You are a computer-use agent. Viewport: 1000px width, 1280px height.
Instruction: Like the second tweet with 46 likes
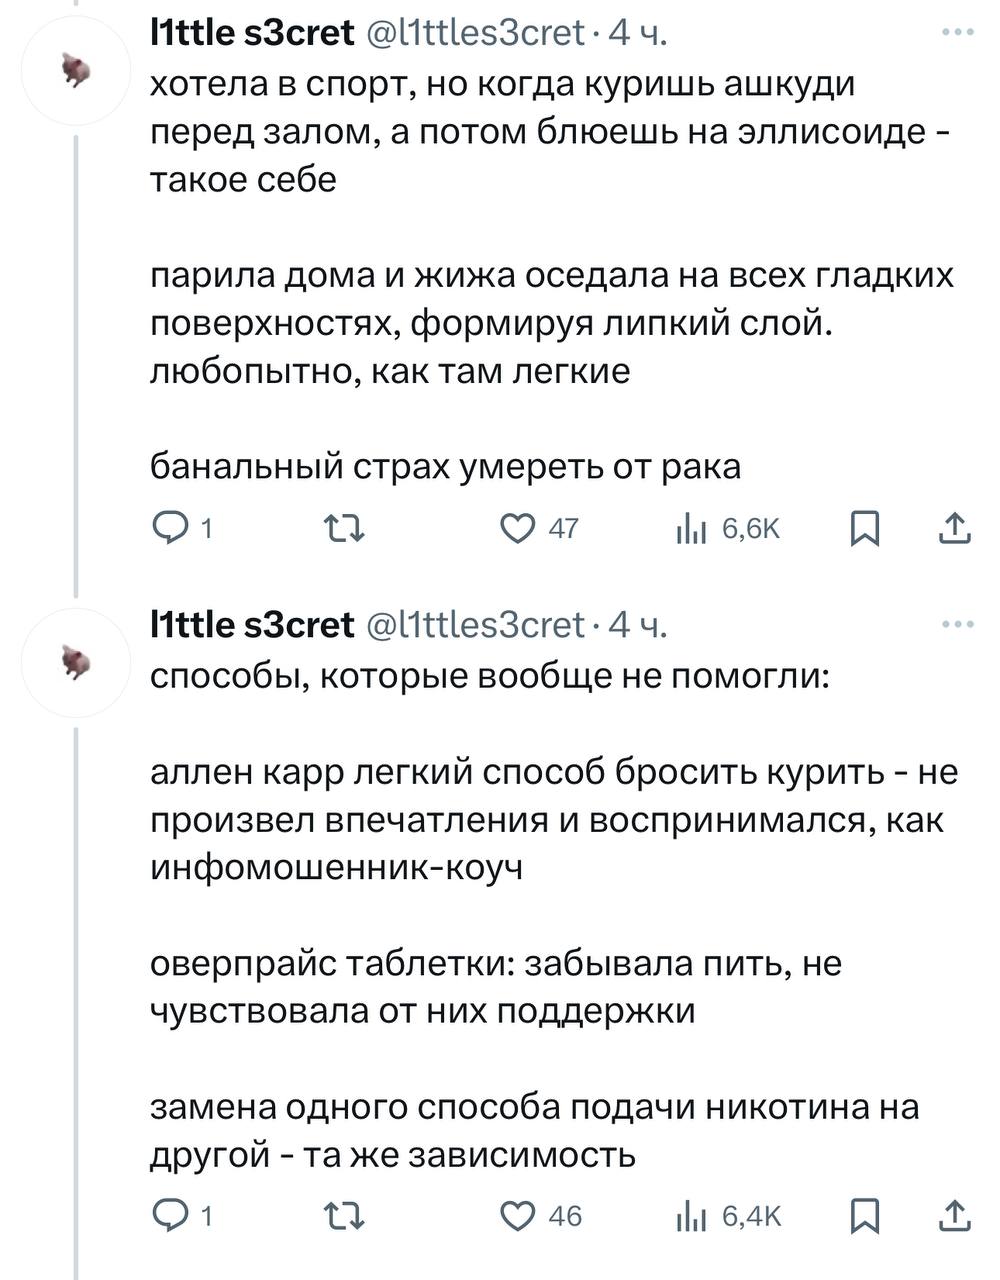[x=519, y=1215]
